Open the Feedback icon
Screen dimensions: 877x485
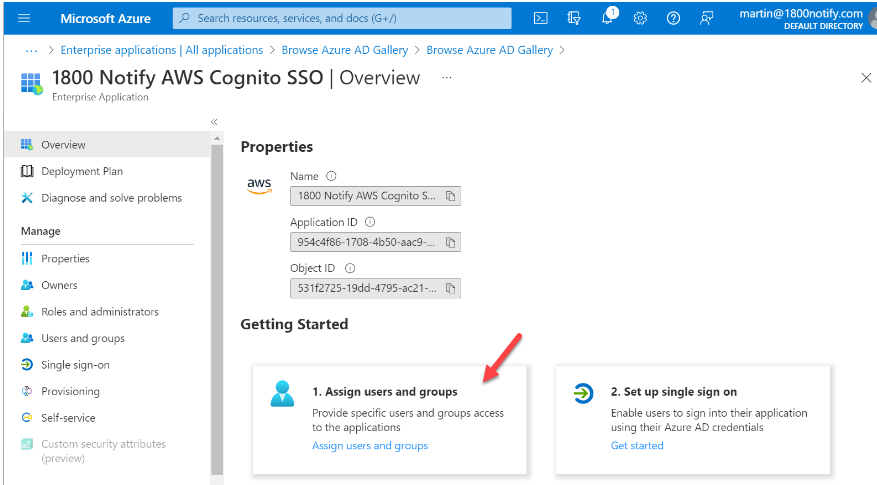(706, 18)
